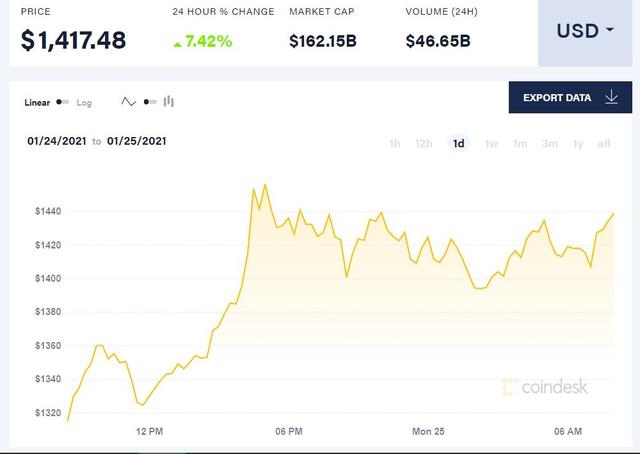Select the 12h time range
Screen dimensions: 640x454
(424, 143)
